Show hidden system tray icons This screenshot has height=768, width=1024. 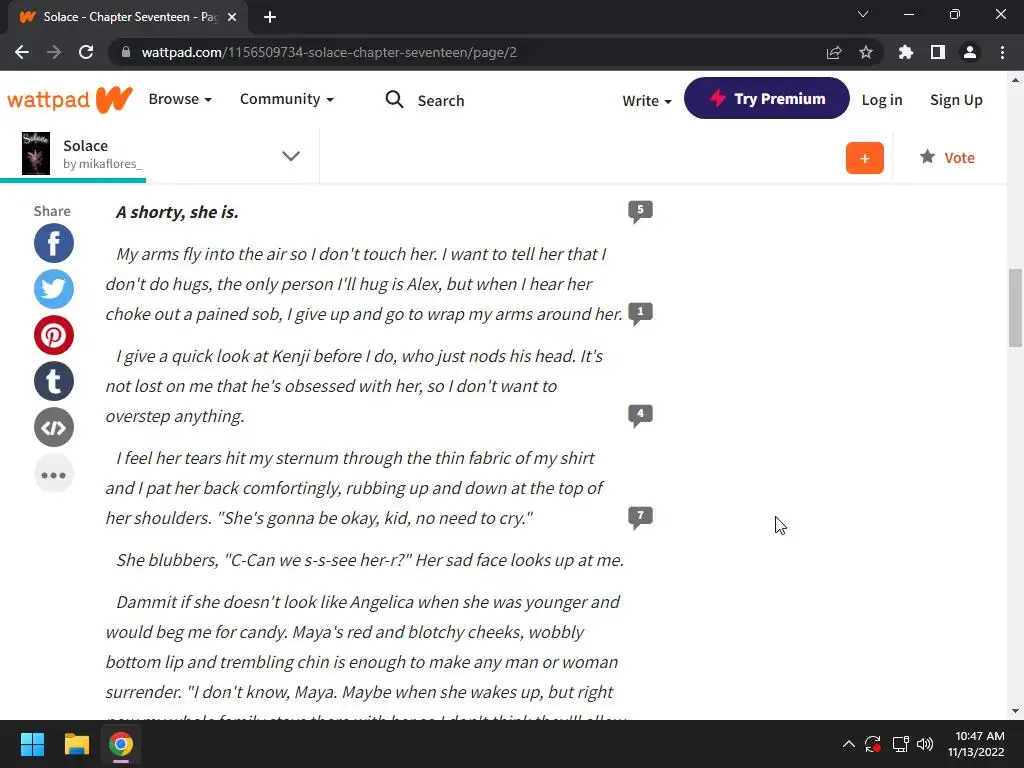point(848,744)
